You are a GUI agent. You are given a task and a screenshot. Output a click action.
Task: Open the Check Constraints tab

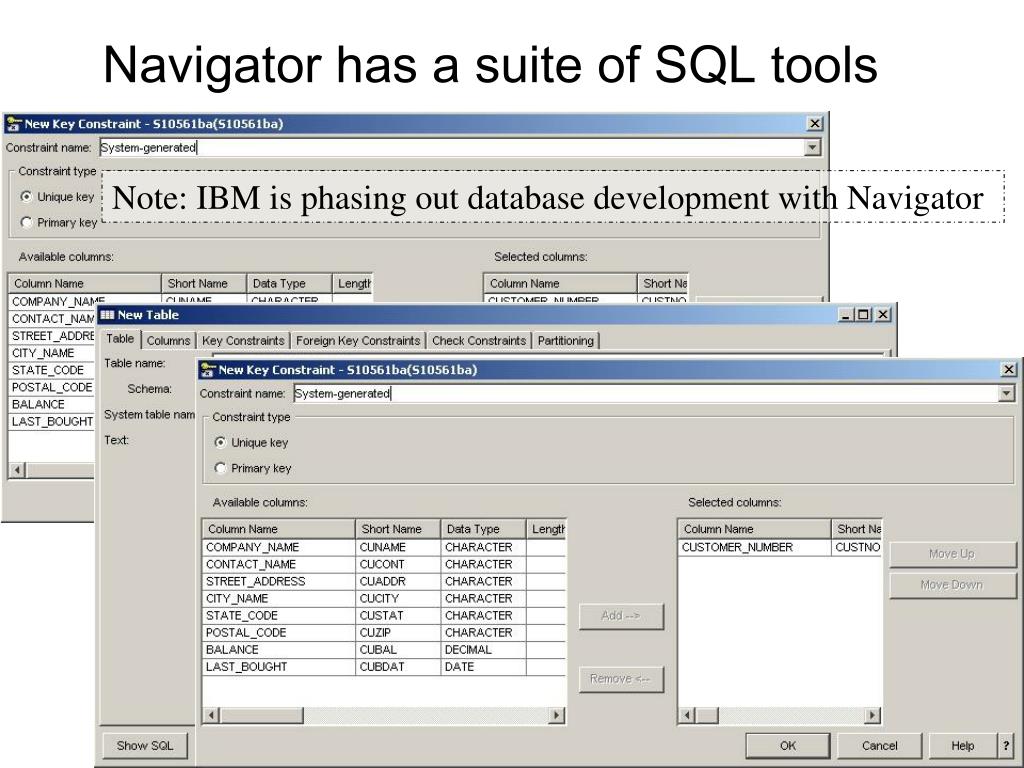479,340
